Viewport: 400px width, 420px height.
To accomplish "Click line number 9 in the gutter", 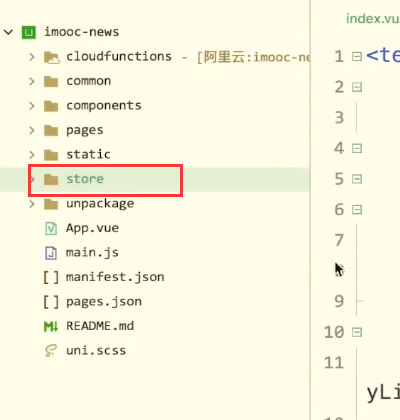I will (x=339, y=301).
